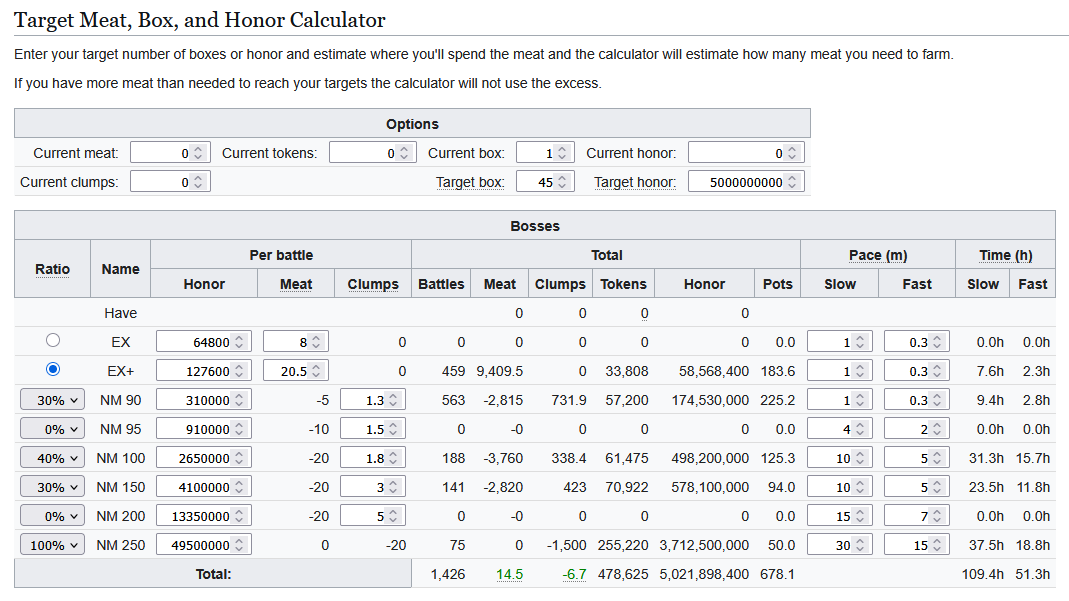1069x601 pixels.
Task: Click the NM 95 fast pace field 2
Action: pos(917,429)
